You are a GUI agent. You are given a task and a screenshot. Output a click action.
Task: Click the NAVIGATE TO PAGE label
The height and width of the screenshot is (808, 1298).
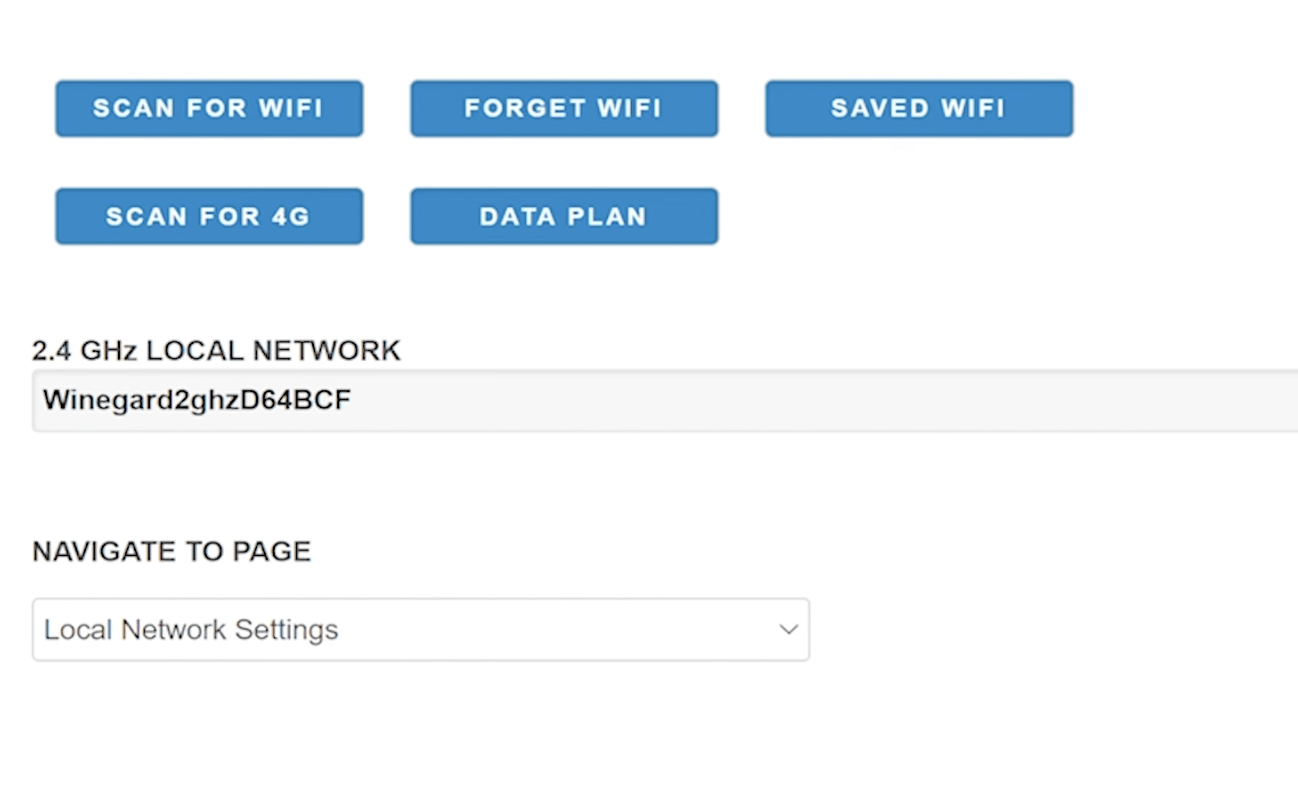[x=171, y=552]
